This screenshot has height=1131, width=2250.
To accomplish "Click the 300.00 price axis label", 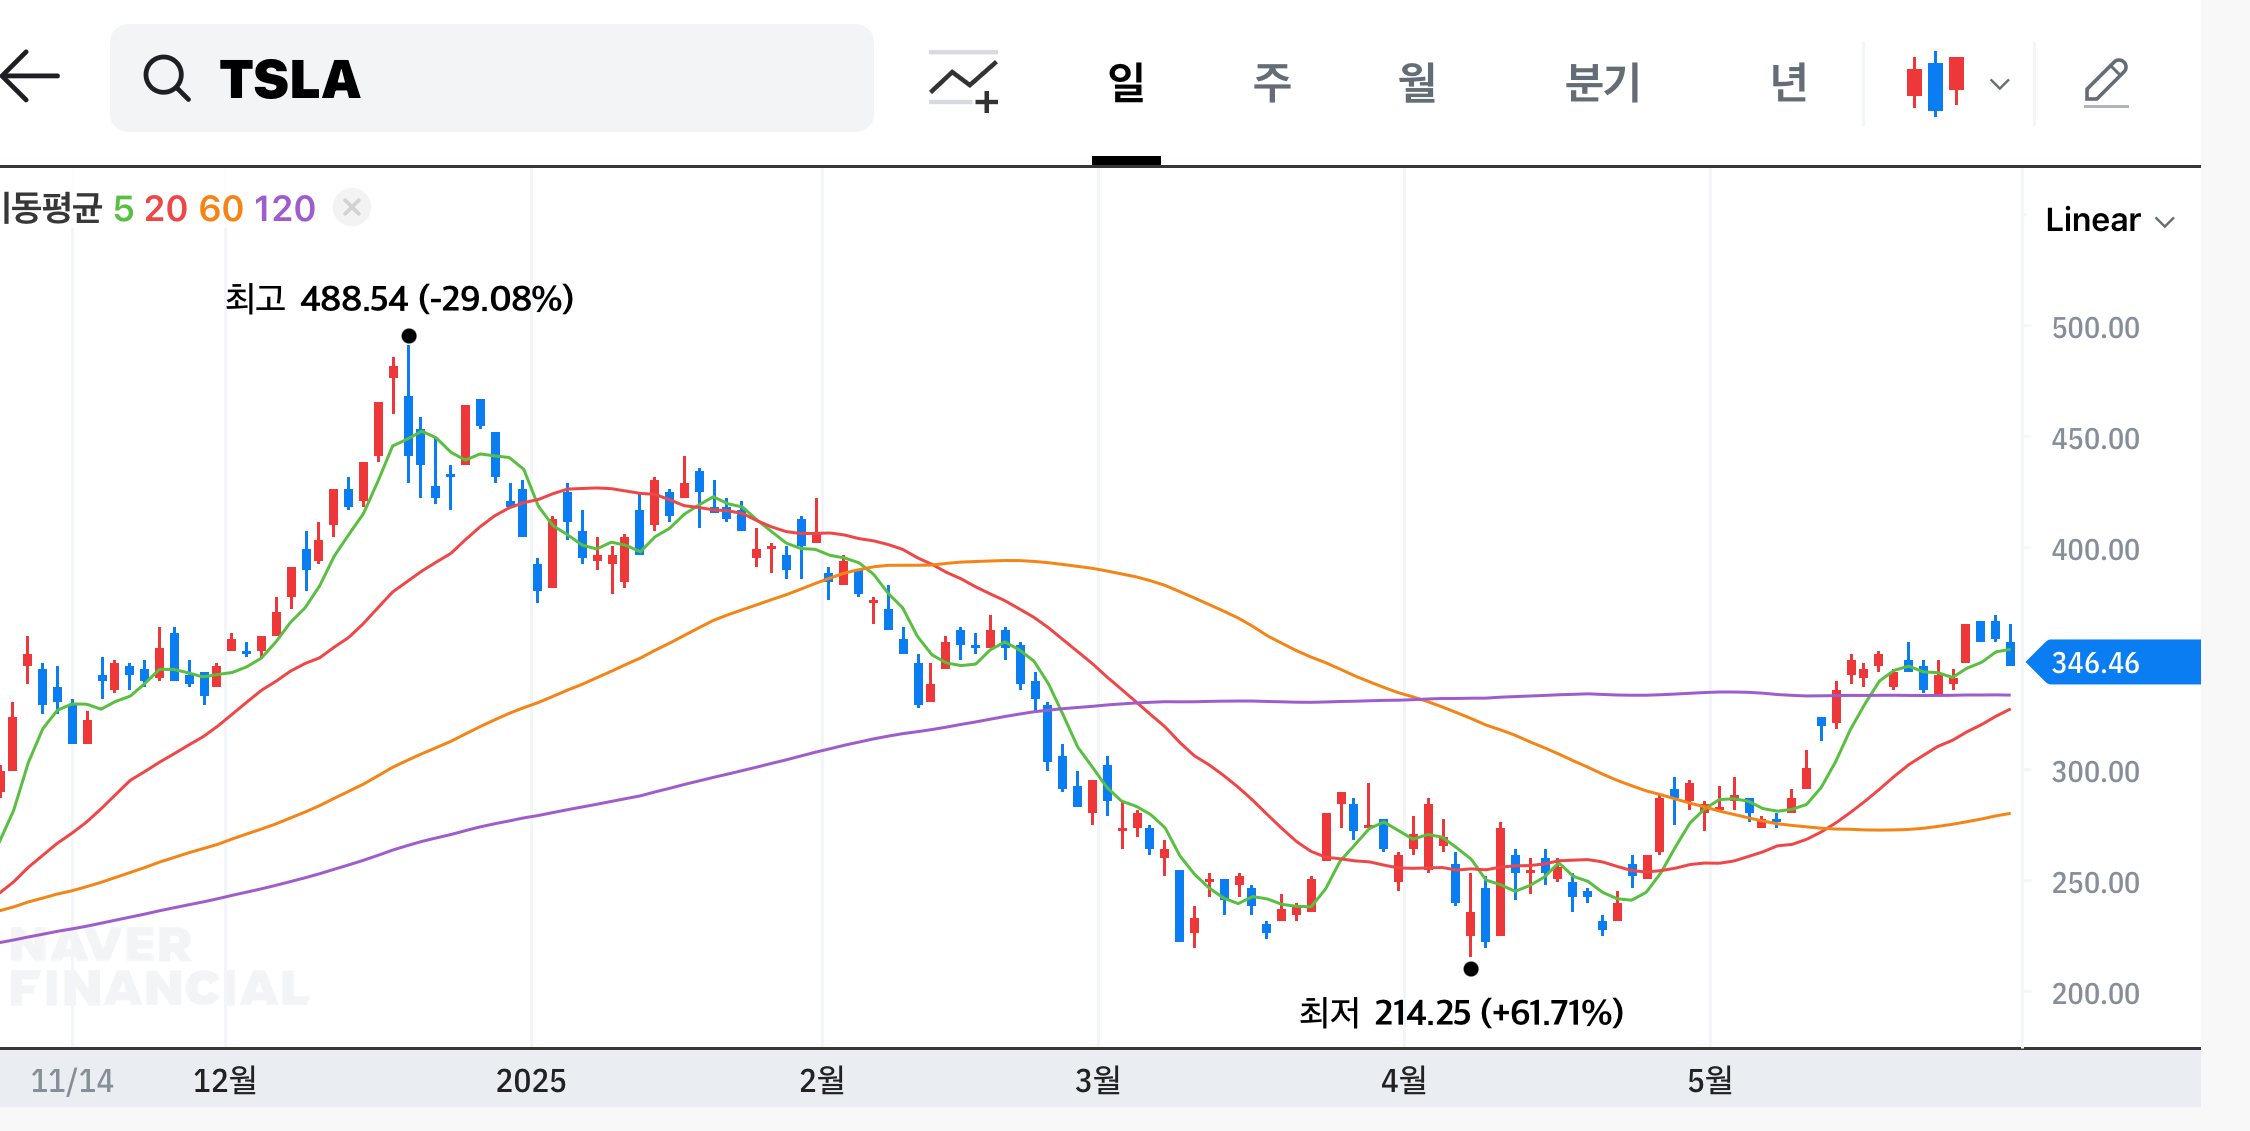I will point(2095,772).
